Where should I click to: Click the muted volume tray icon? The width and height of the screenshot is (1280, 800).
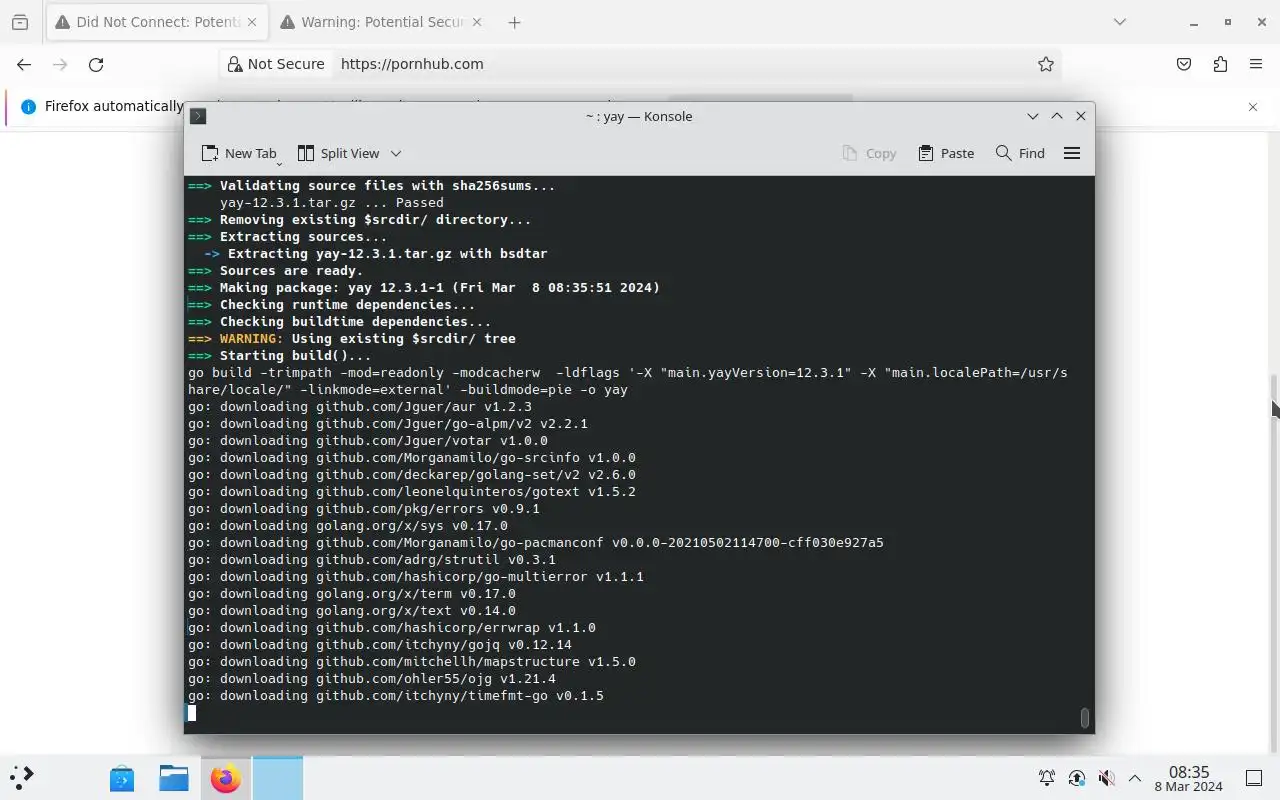(1106, 778)
